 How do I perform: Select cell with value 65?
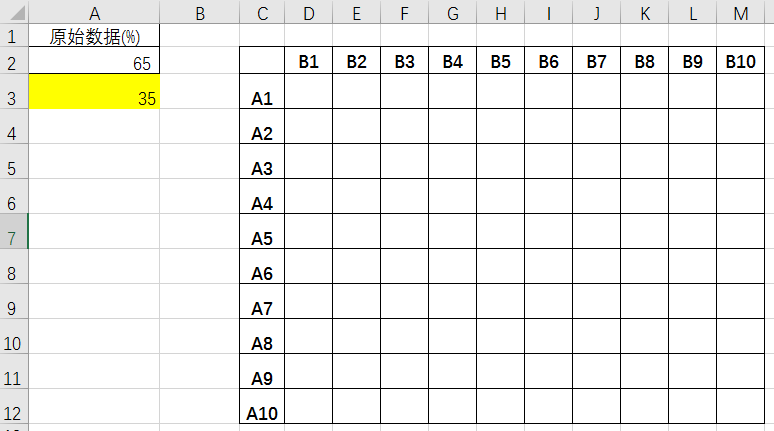click(94, 60)
